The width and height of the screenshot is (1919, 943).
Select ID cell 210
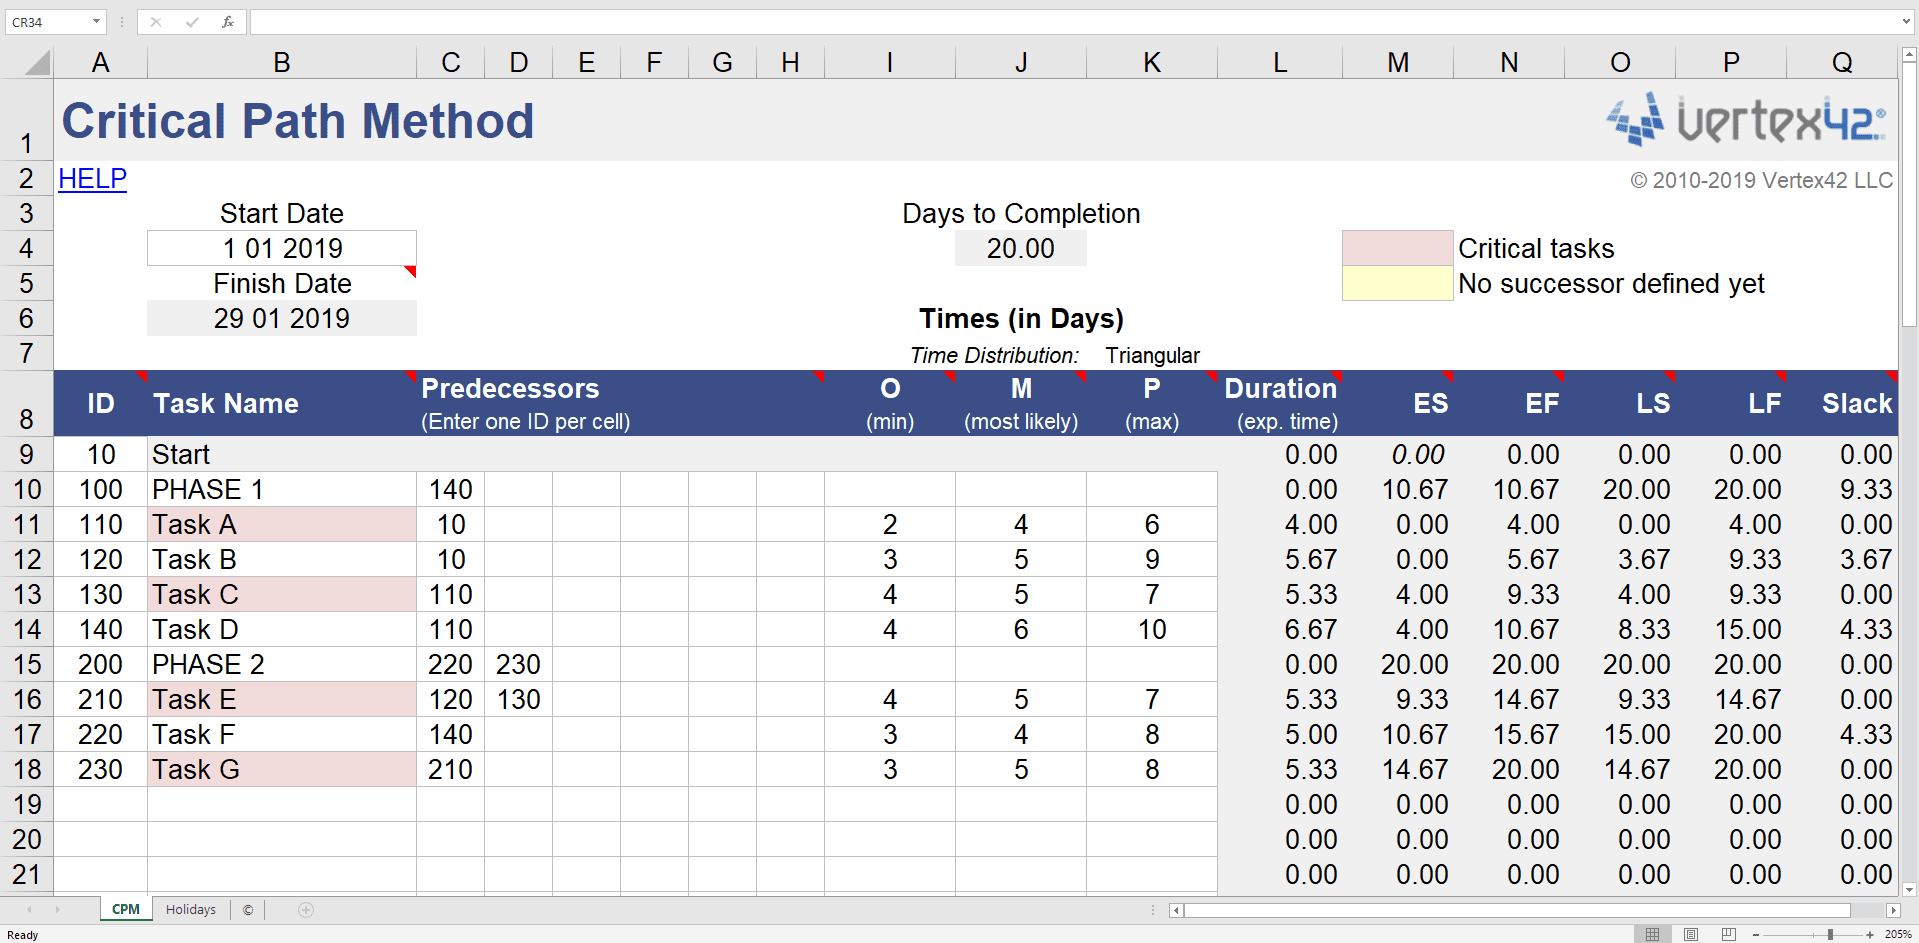point(100,699)
